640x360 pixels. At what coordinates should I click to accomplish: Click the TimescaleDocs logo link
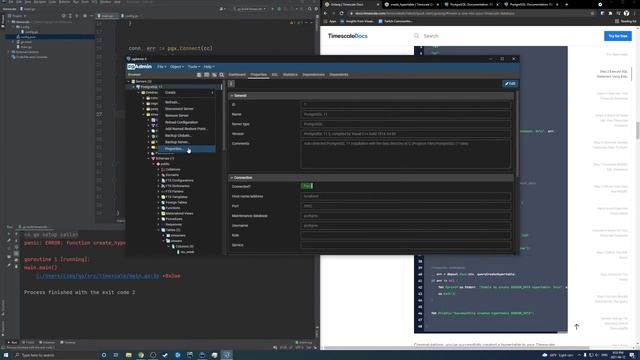(348, 36)
